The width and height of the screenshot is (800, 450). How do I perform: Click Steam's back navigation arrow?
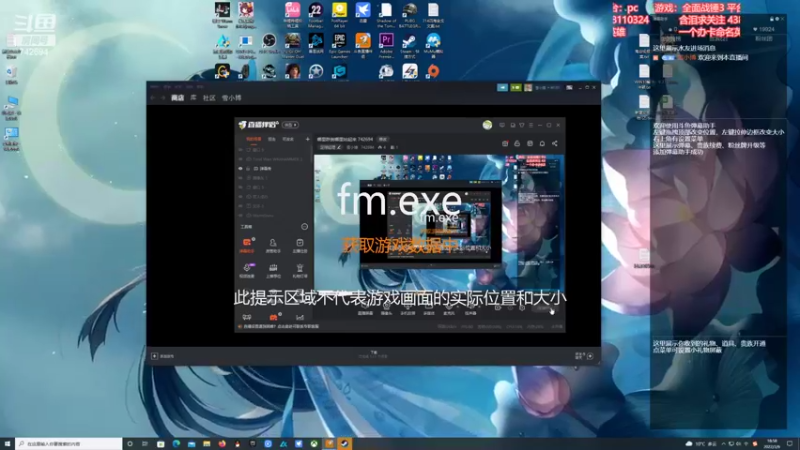coord(153,98)
